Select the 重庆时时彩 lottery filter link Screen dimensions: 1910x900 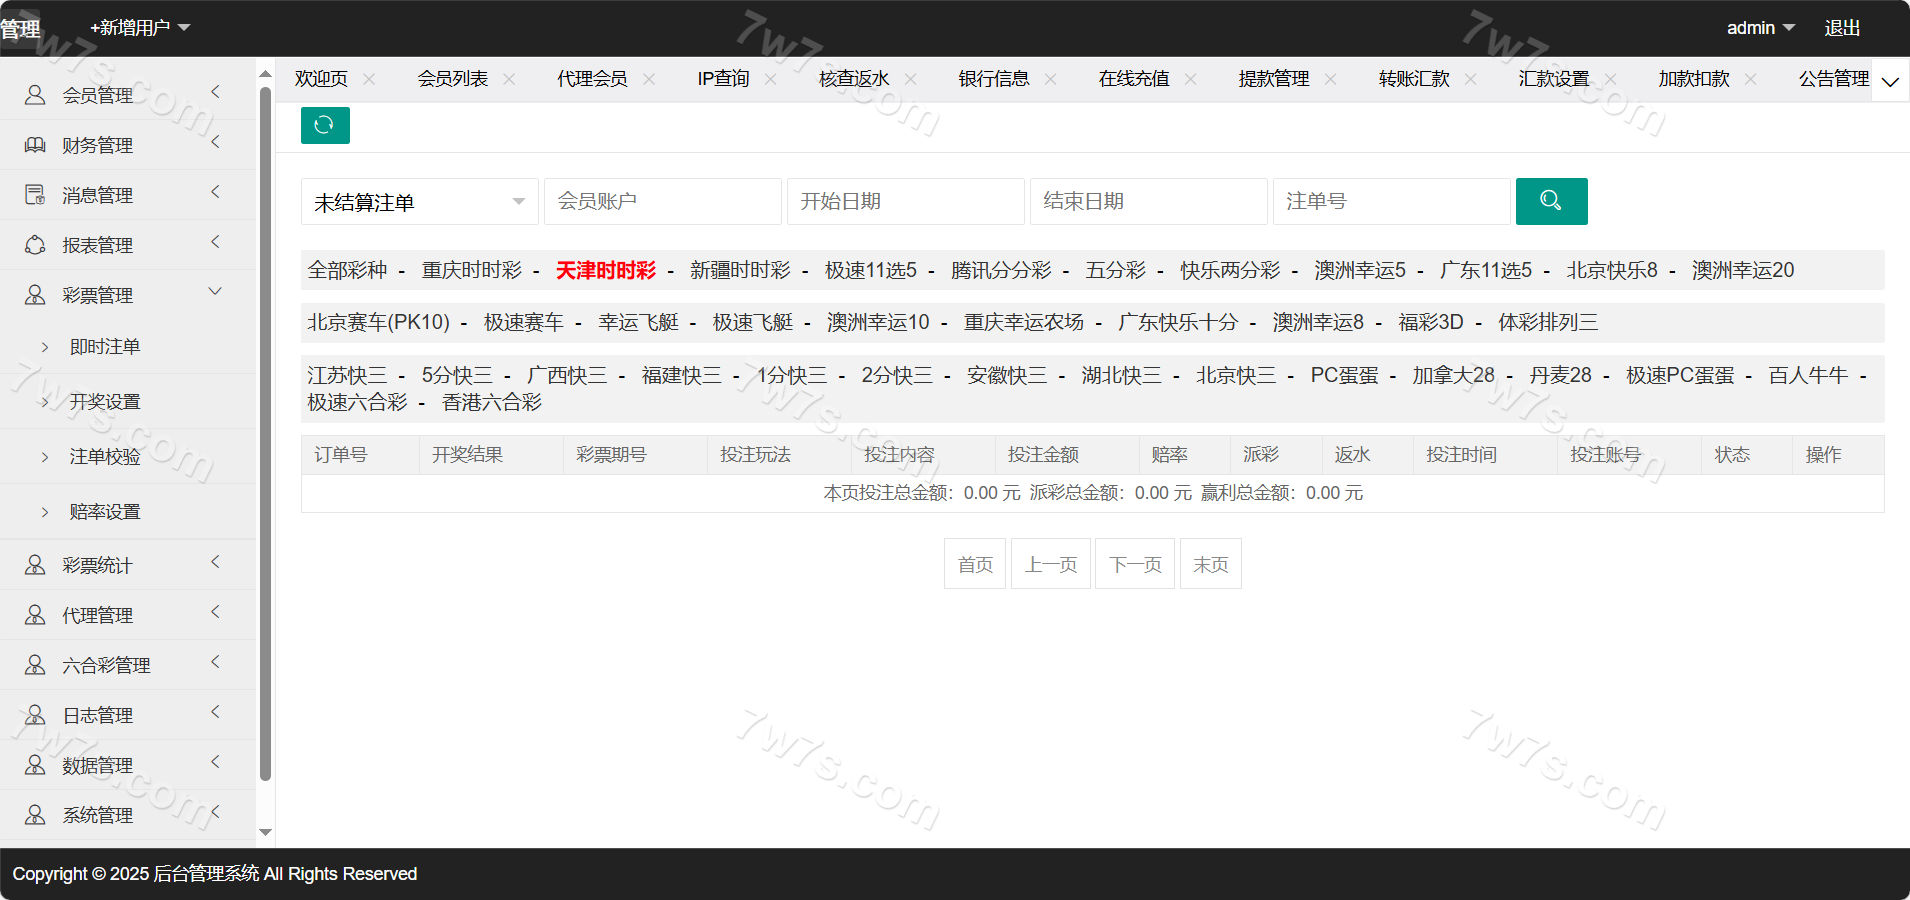[x=471, y=270]
